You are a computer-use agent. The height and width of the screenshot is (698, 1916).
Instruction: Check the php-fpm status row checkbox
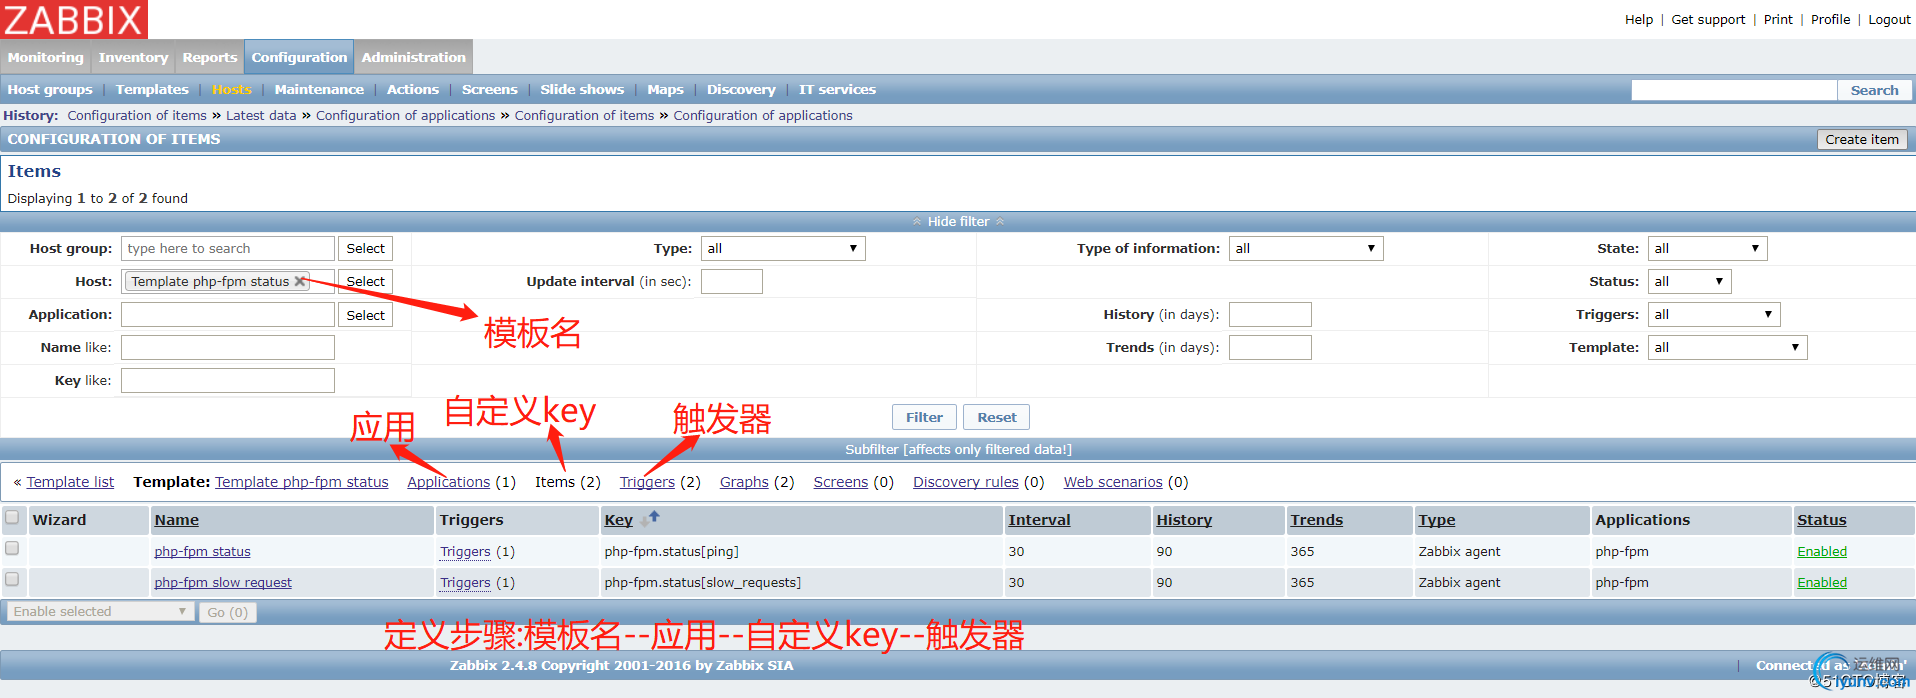(12, 549)
